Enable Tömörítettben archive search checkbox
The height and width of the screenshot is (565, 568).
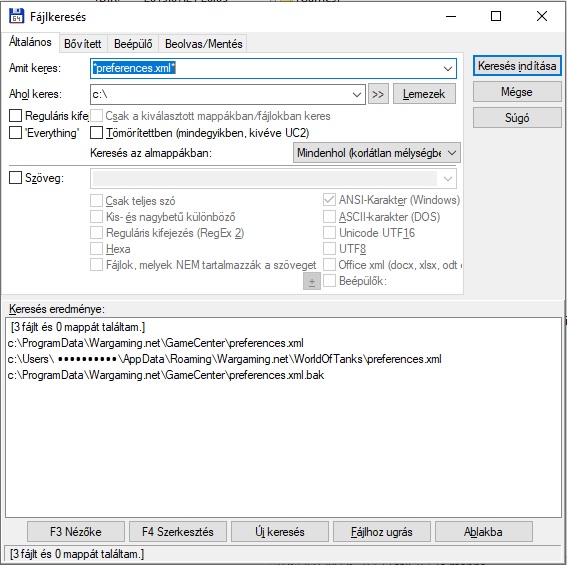[96, 133]
